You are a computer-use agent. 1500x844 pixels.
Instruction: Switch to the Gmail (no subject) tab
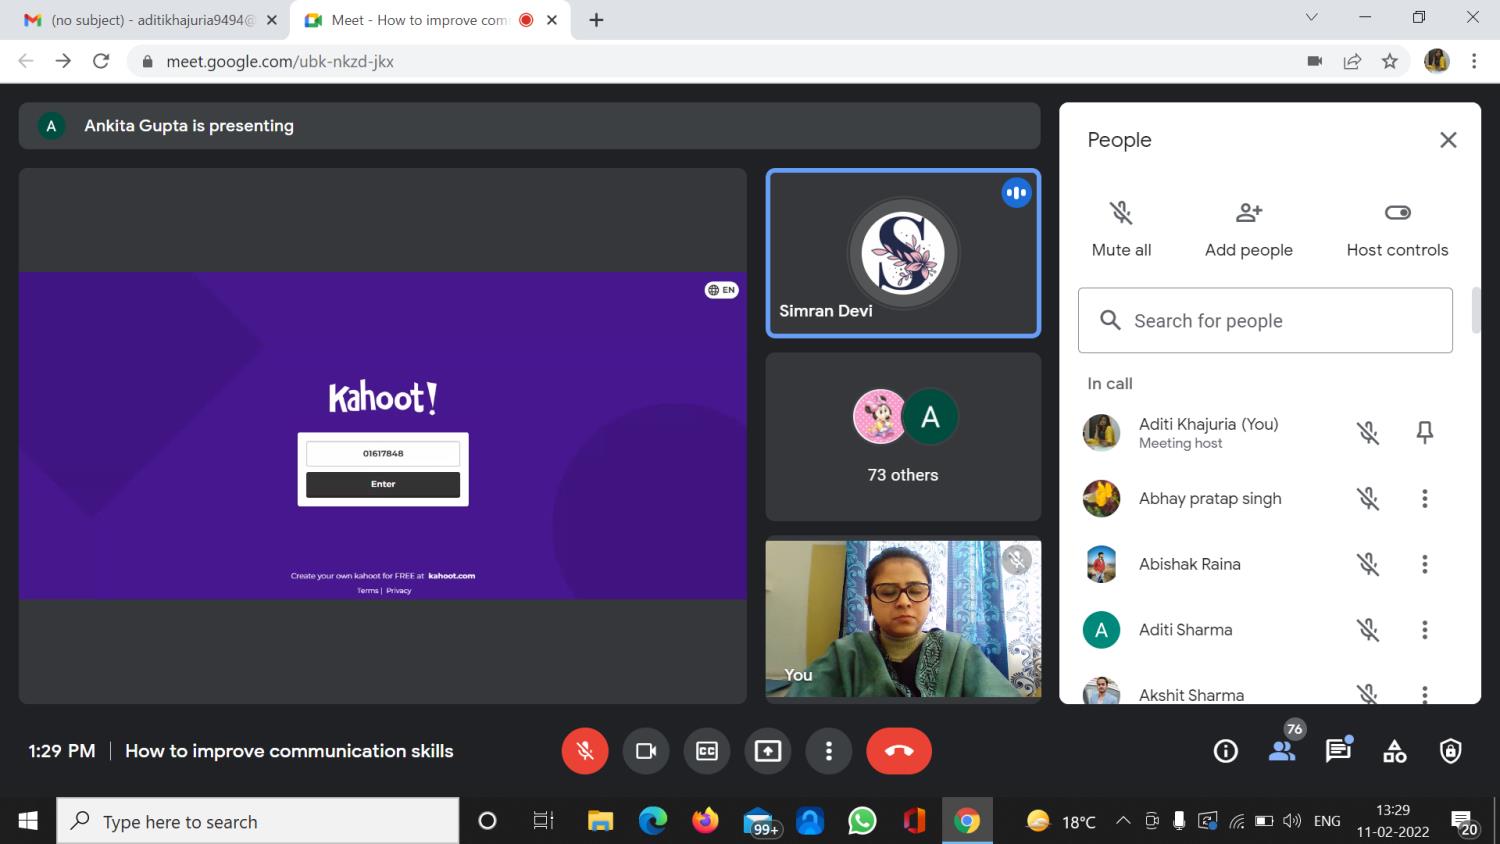click(x=150, y=20)
